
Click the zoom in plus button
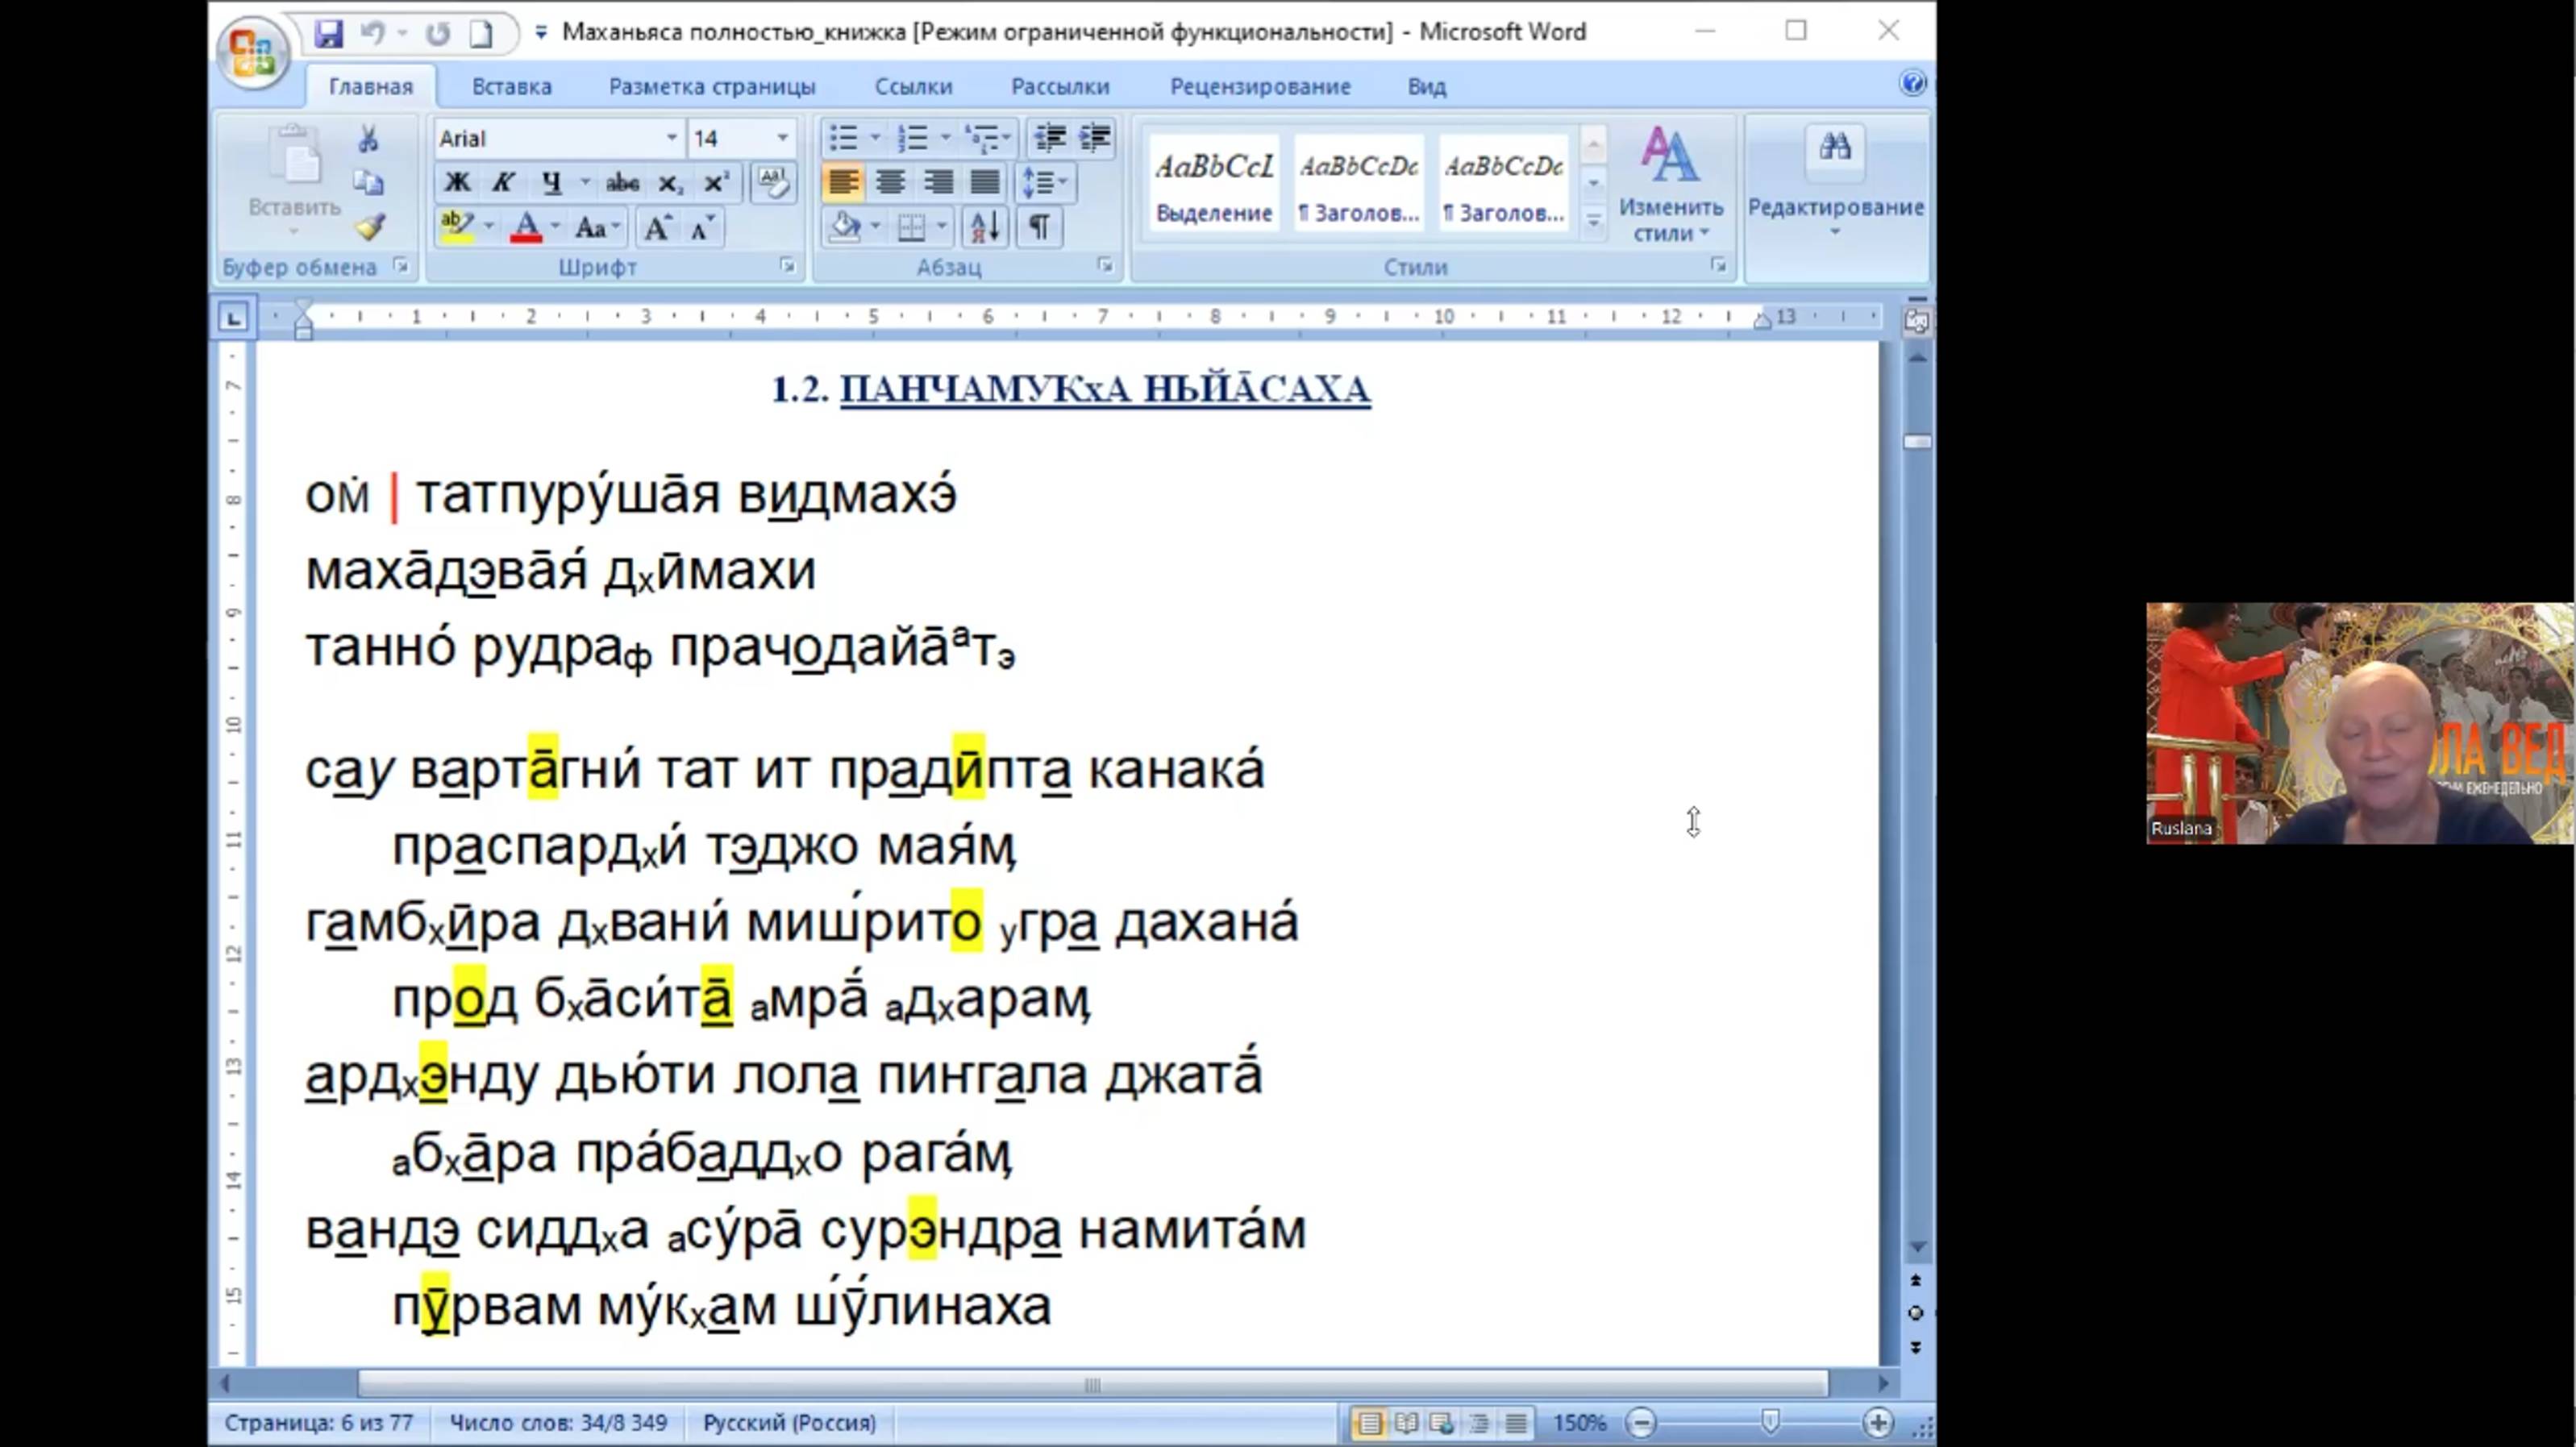click(1877, 1422)
